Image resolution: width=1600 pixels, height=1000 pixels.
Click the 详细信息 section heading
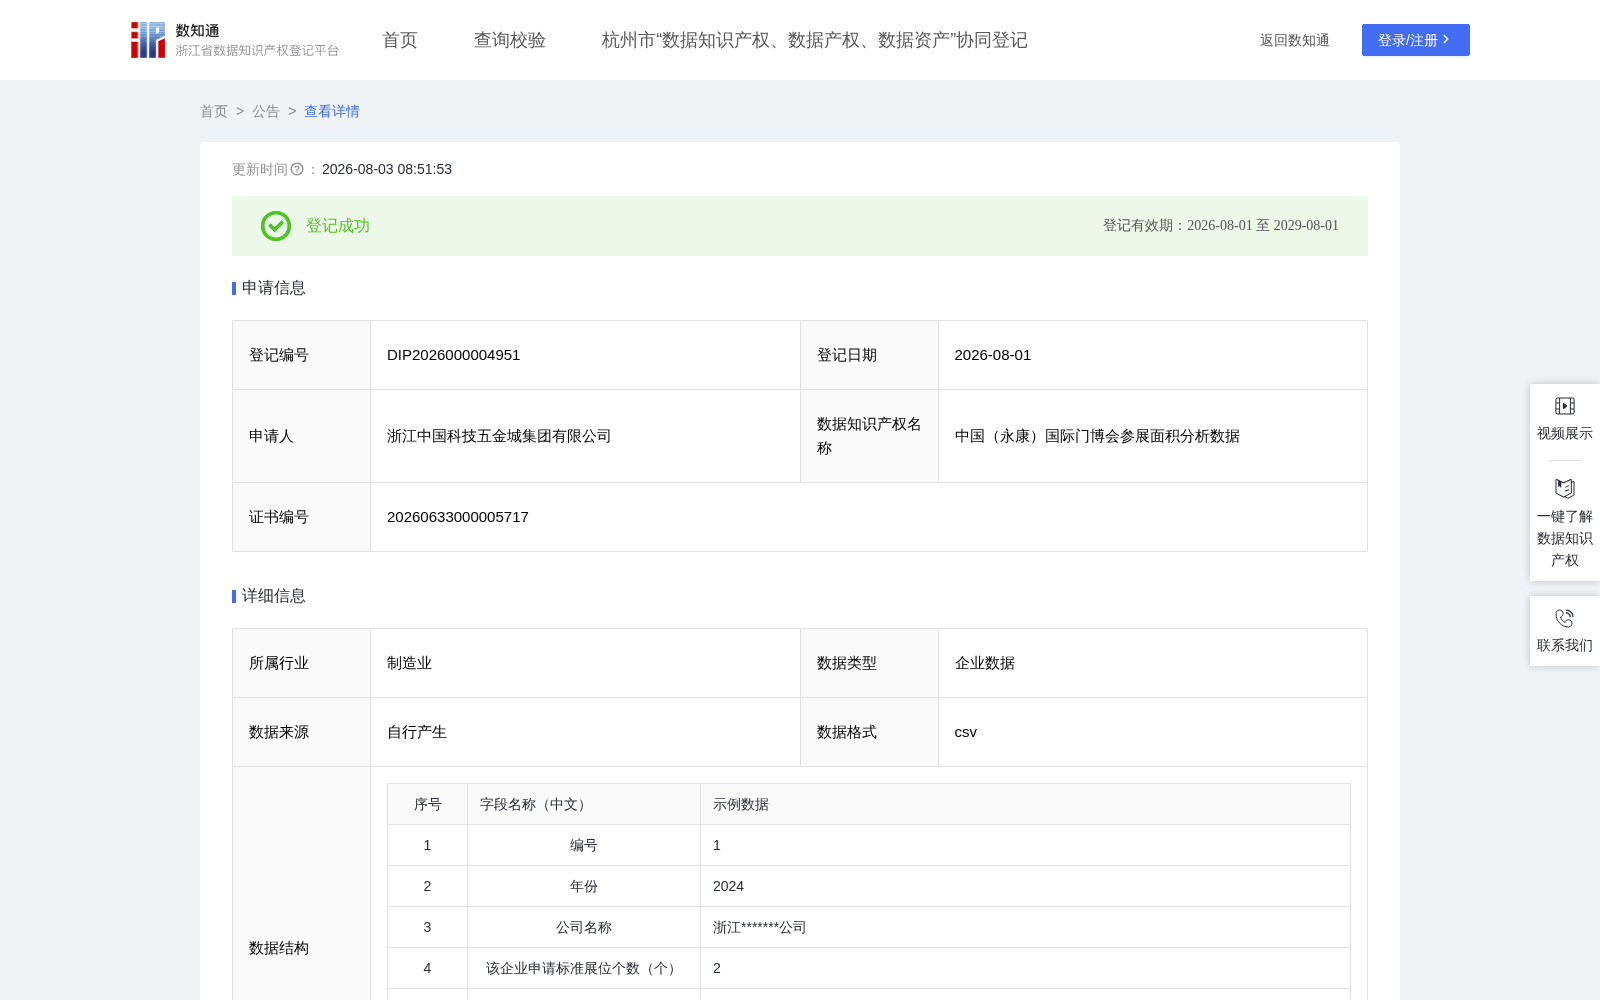point(274,596)
